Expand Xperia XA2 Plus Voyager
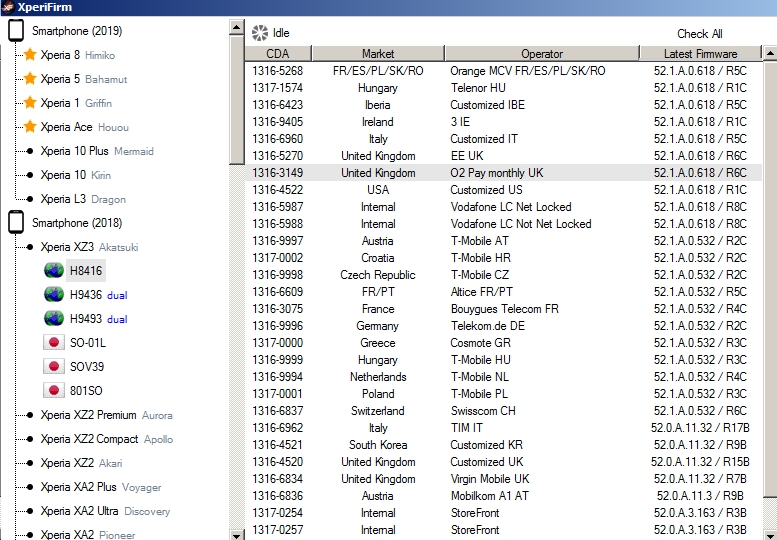 click(30, 487)
